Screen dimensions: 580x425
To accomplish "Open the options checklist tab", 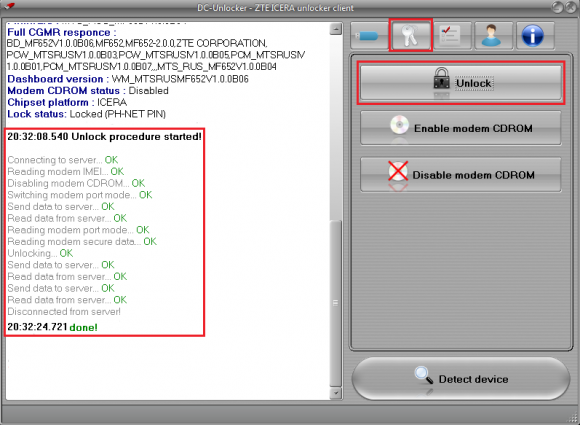I will pos(452,36).
